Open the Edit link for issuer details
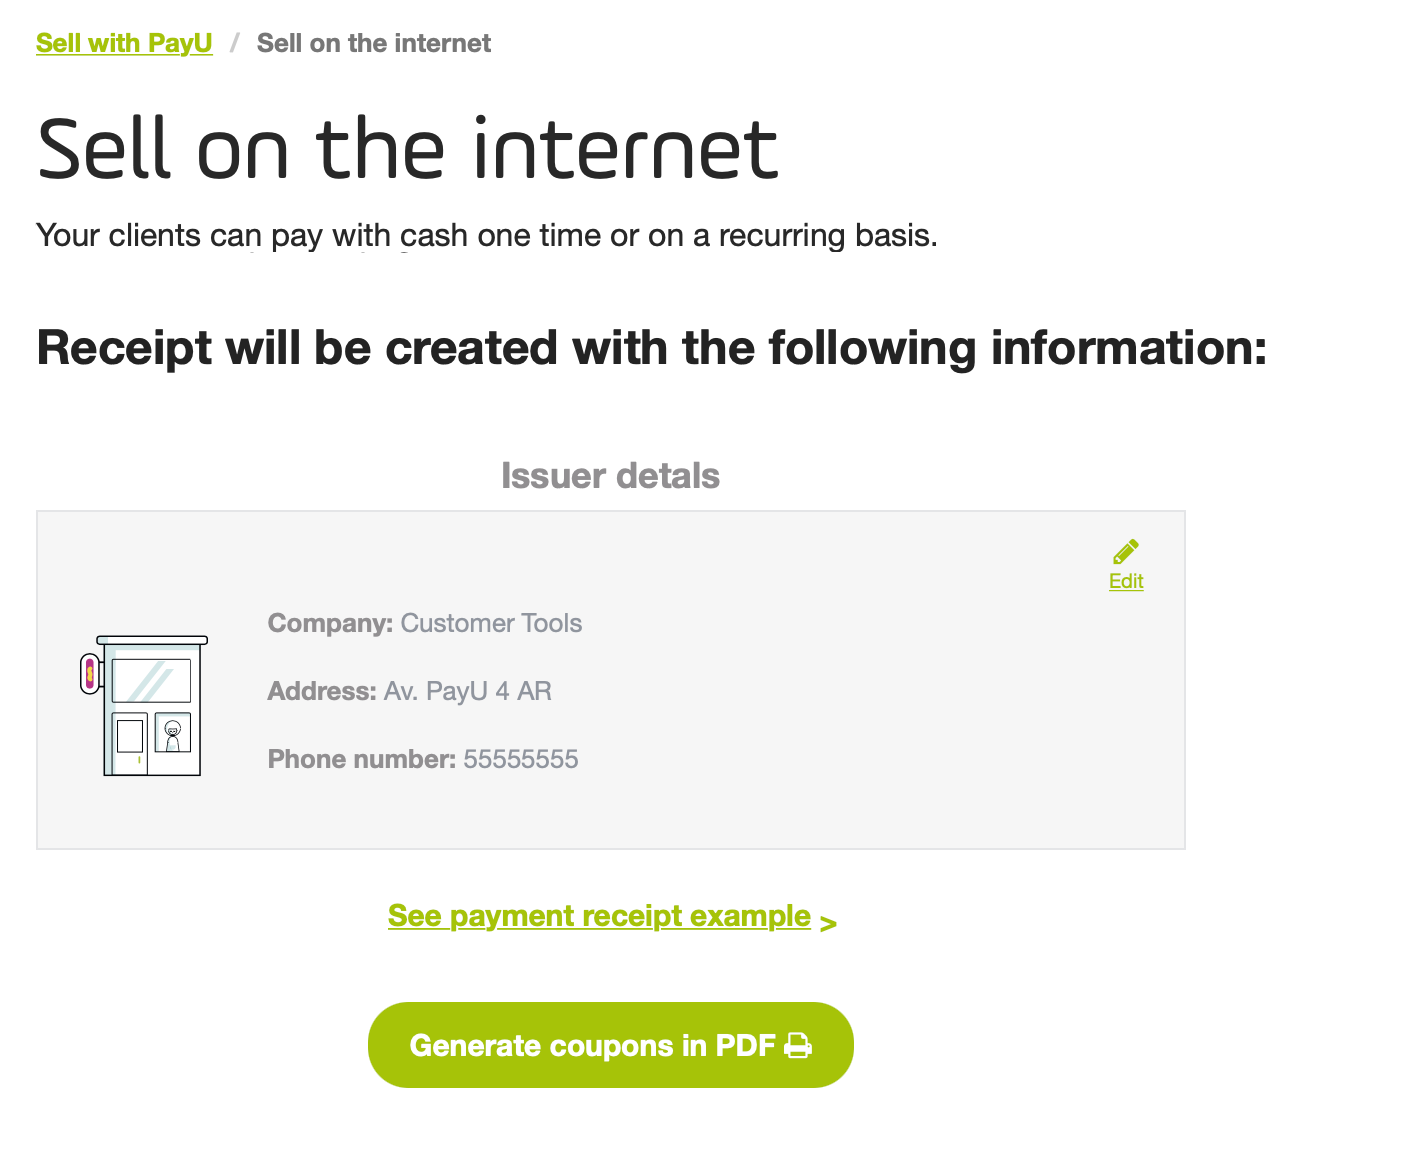The width and height of the screenshot is (1416, 1156). coord(1126,581)
